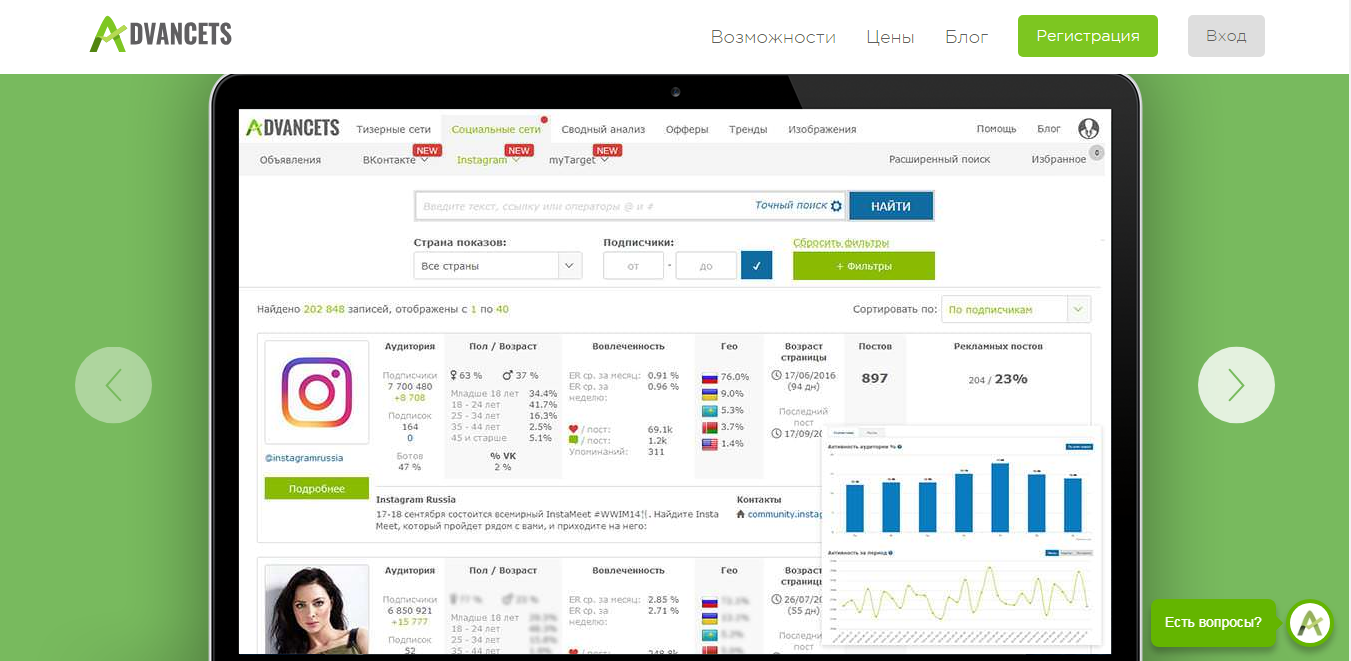Click the blue НАЙТИ button

[891, 206]
